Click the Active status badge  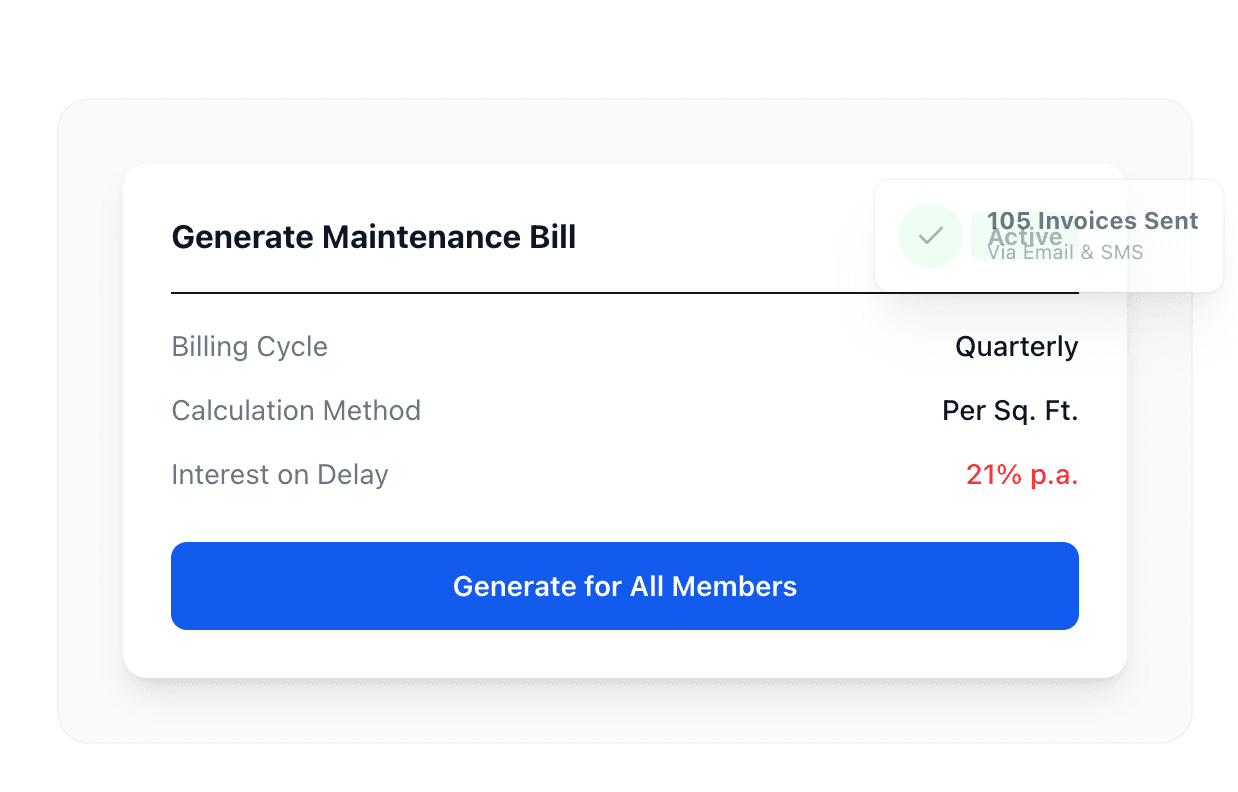coord(1025,237)
